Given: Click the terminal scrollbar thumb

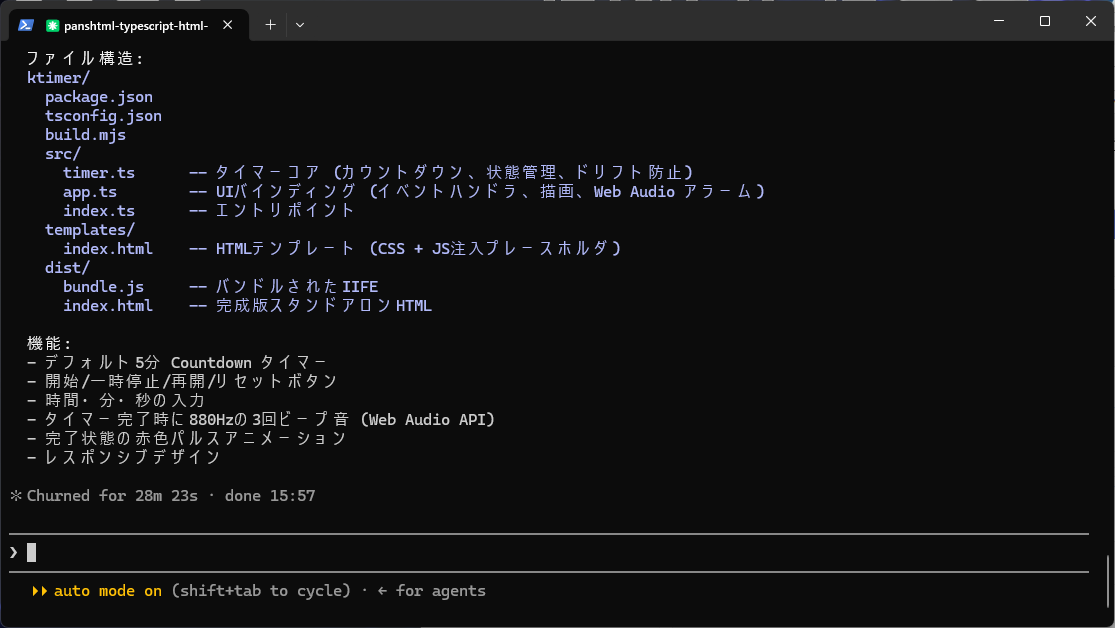Looking at the screenshot, I should point(1108,580).
